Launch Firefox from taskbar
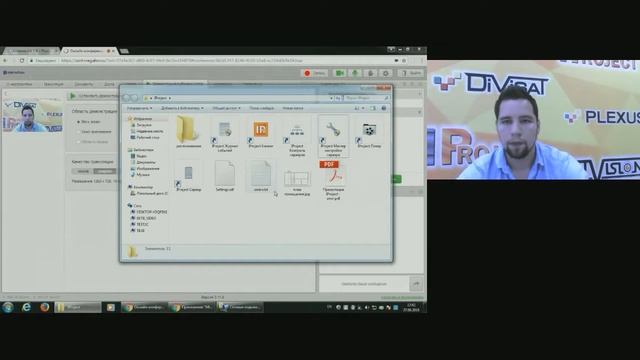 coord(44,307)
